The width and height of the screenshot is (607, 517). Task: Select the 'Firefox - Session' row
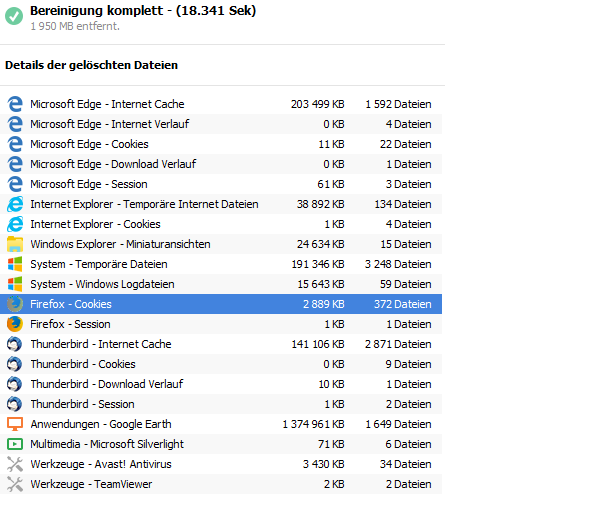click(221, 324)
